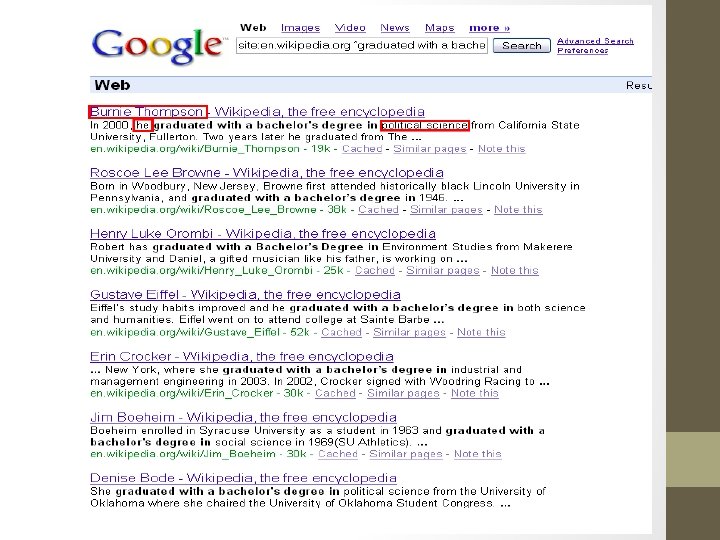Open the Video search tab
This screenshot has height=540, width=720.
350,28
